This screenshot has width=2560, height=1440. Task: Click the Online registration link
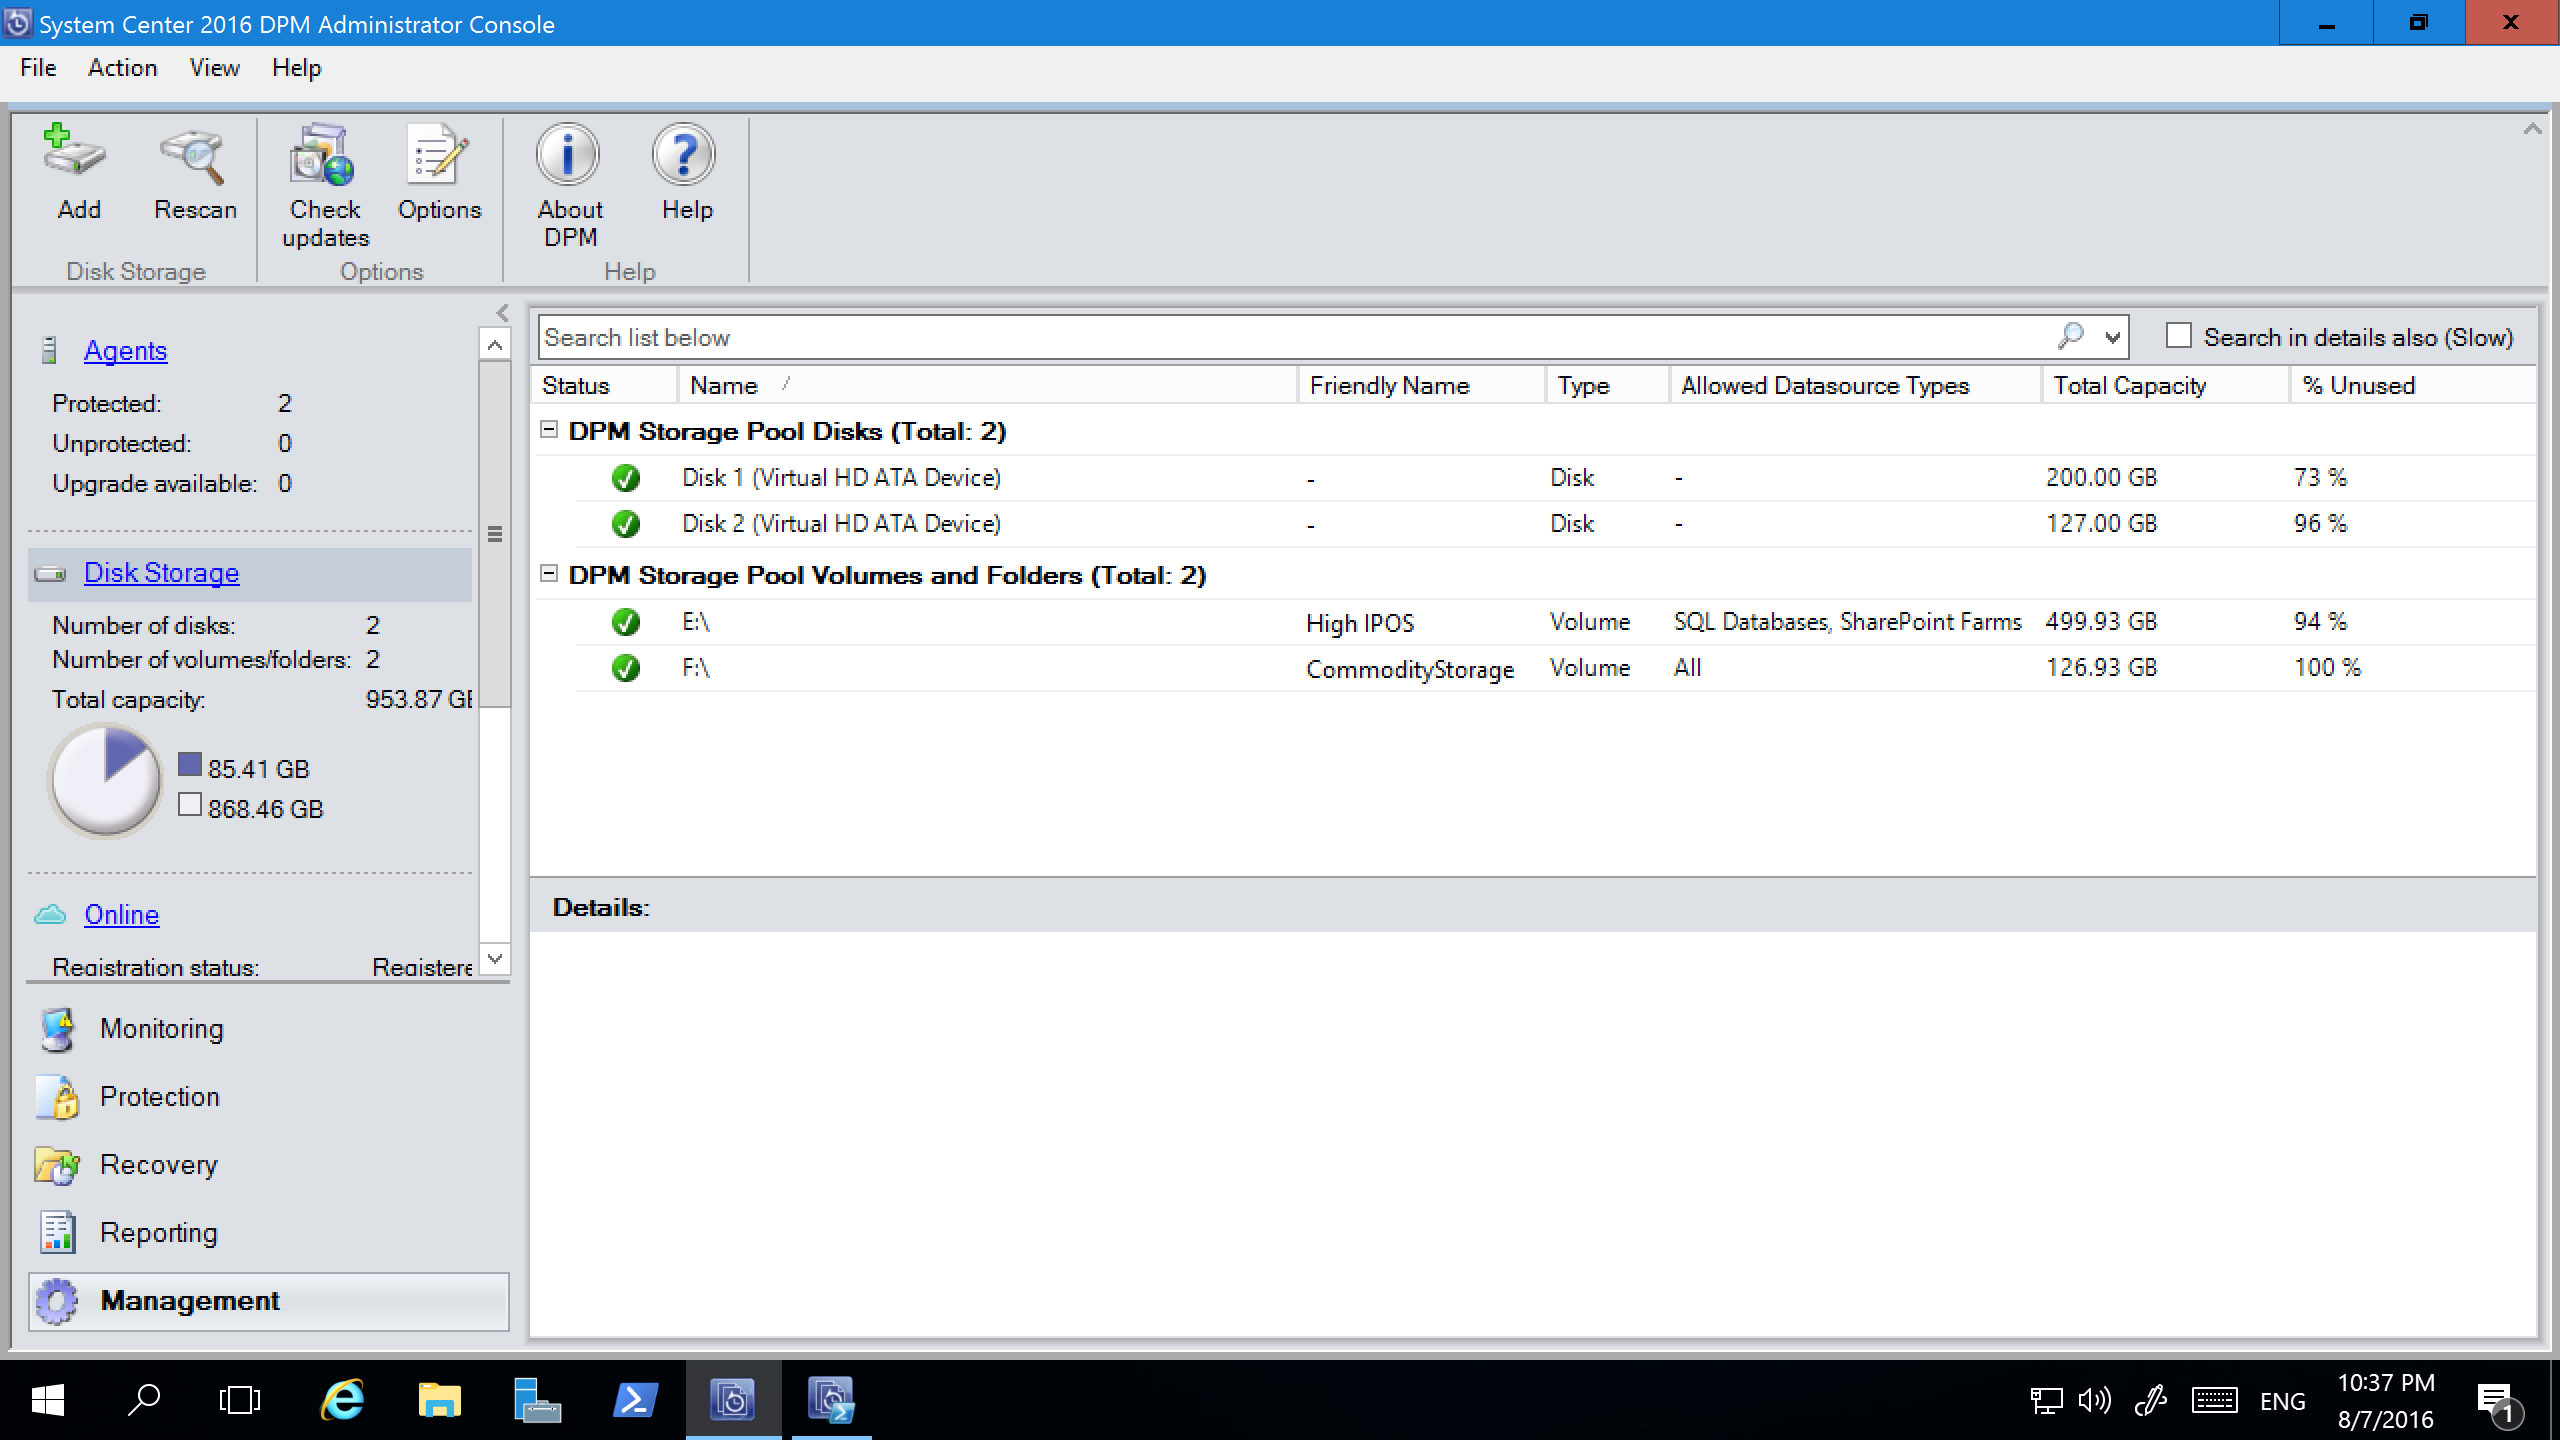pyautogui.click(x=120, y=914)
